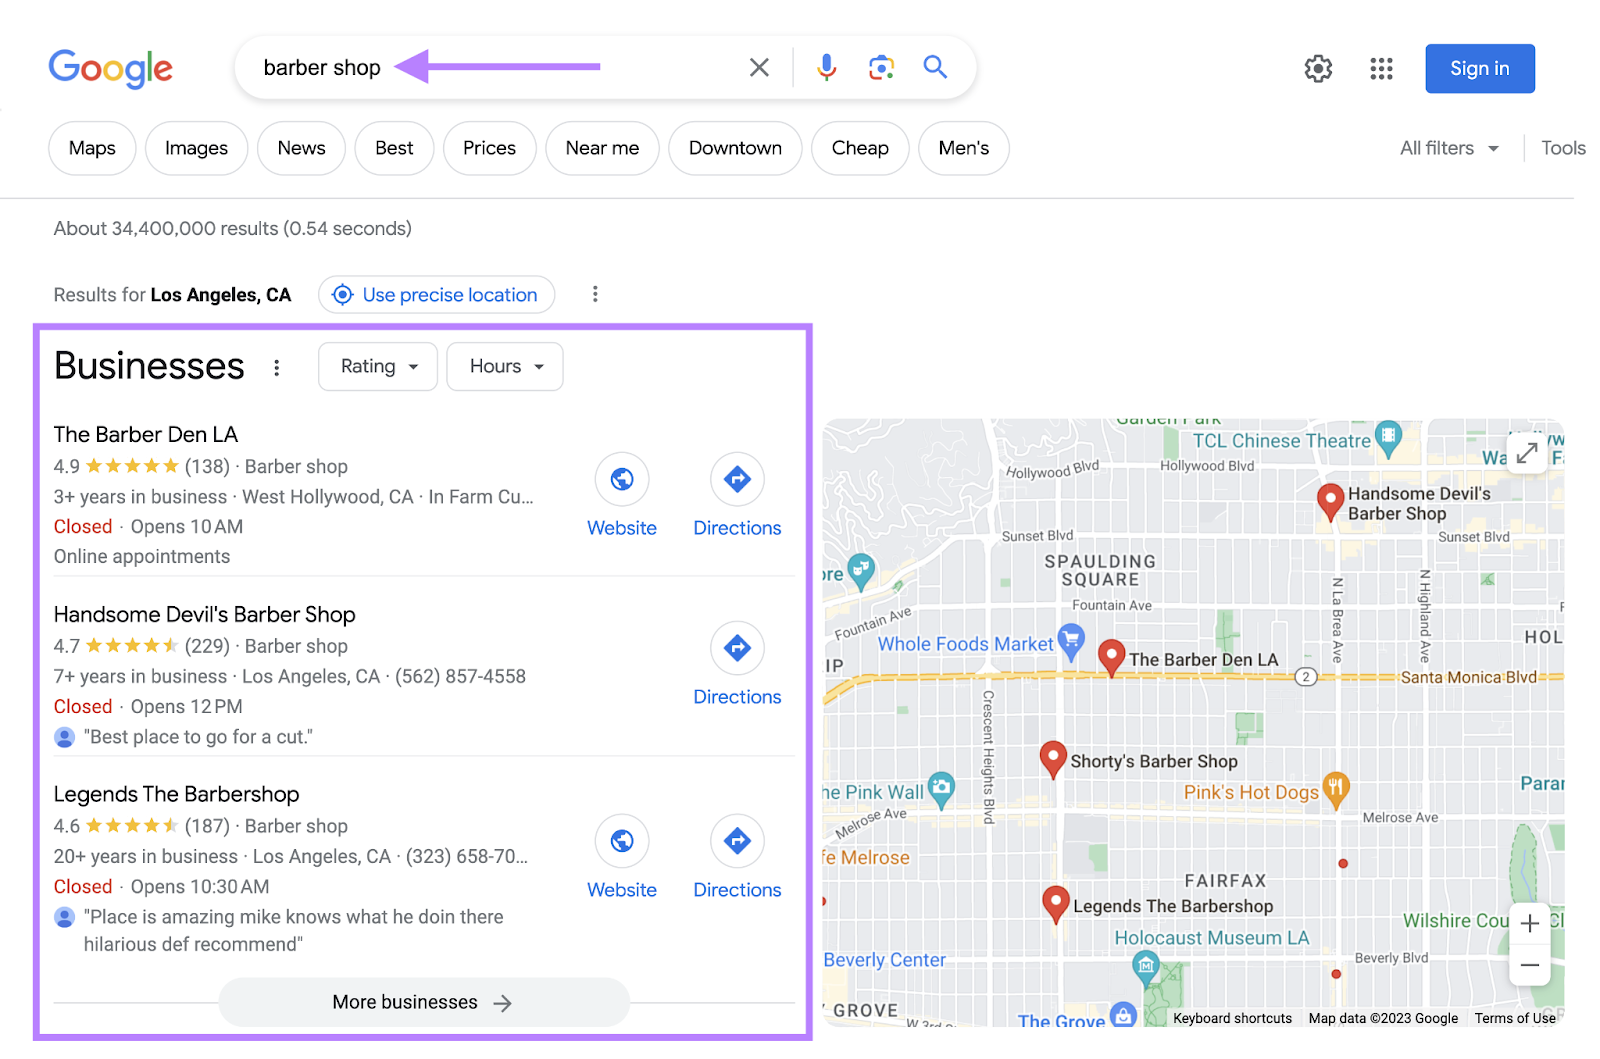
Task: Click The Barber Den LA map pin
Action: point(1111,658)
